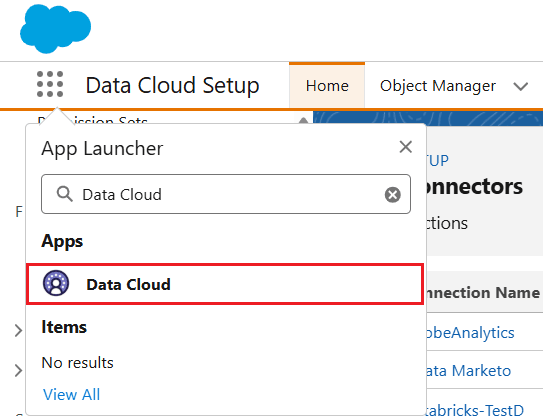Image resolution: width=543 pixels, height=416 pixels.
Task: Expand the upper sidebar tree chevron
Action: point(18,330)
